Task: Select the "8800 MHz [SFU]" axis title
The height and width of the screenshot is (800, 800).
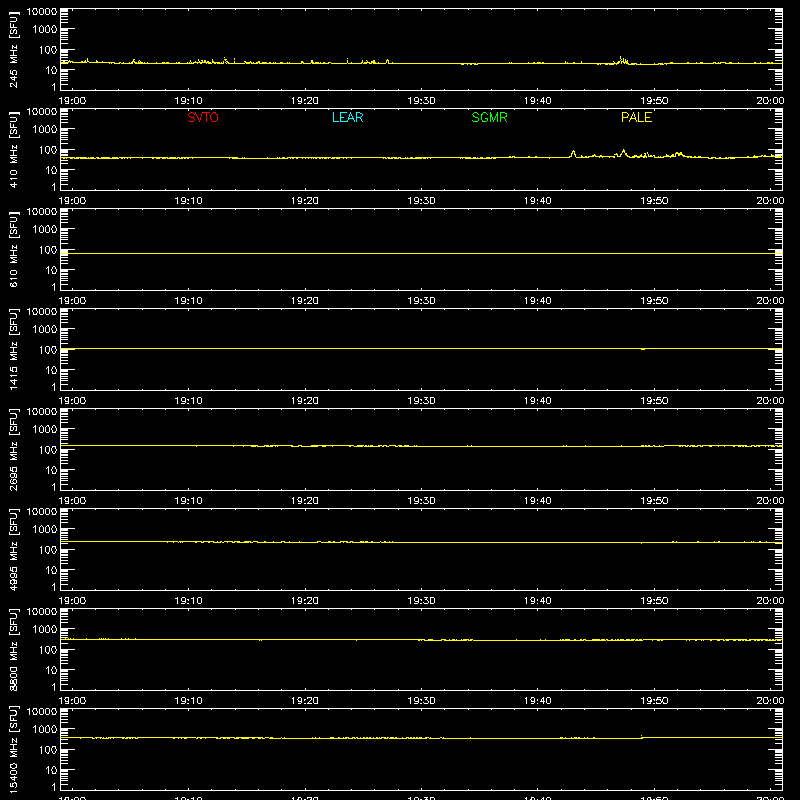Action: (14, 649)
